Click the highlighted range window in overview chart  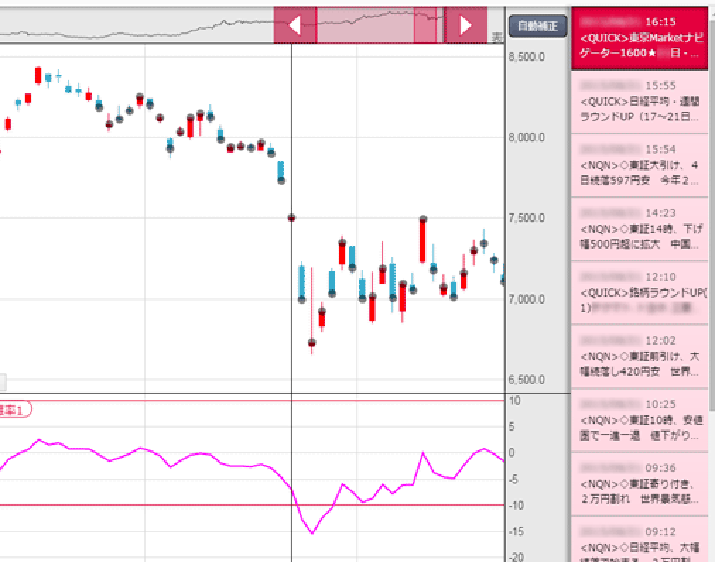[x=365, y=26]
